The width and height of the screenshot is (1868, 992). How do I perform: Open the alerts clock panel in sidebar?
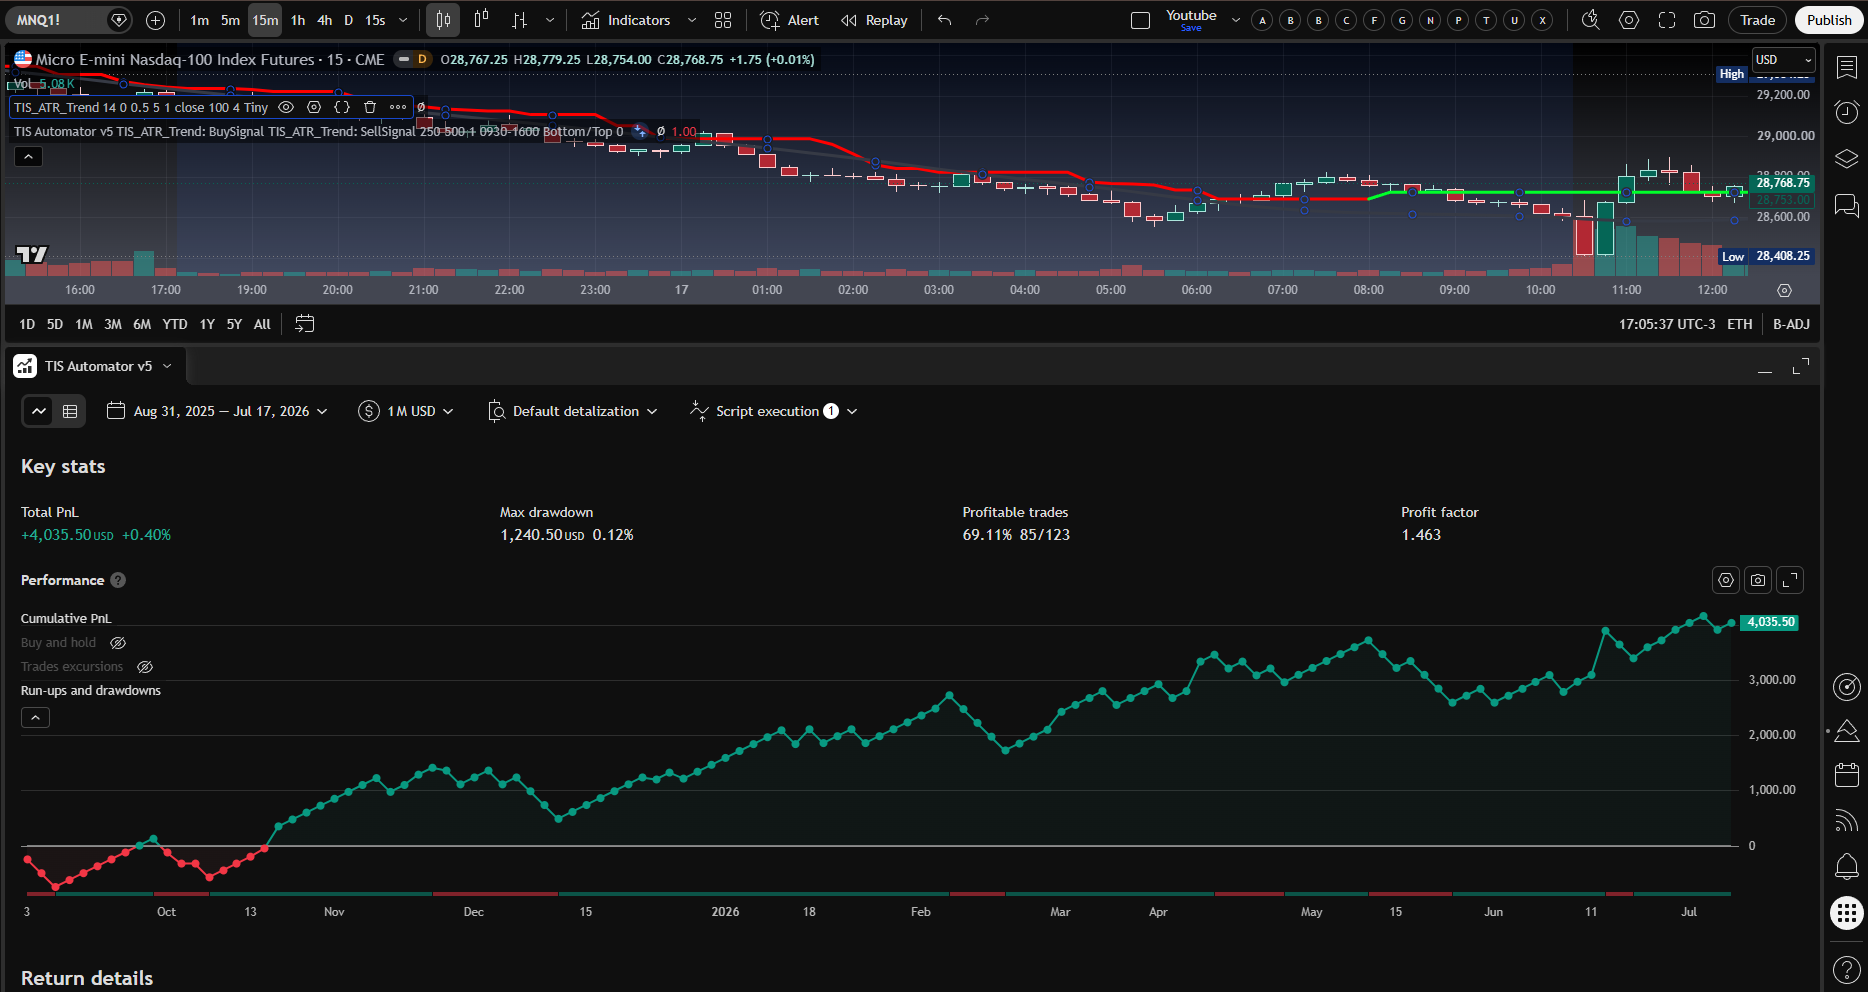[1846, 112]
